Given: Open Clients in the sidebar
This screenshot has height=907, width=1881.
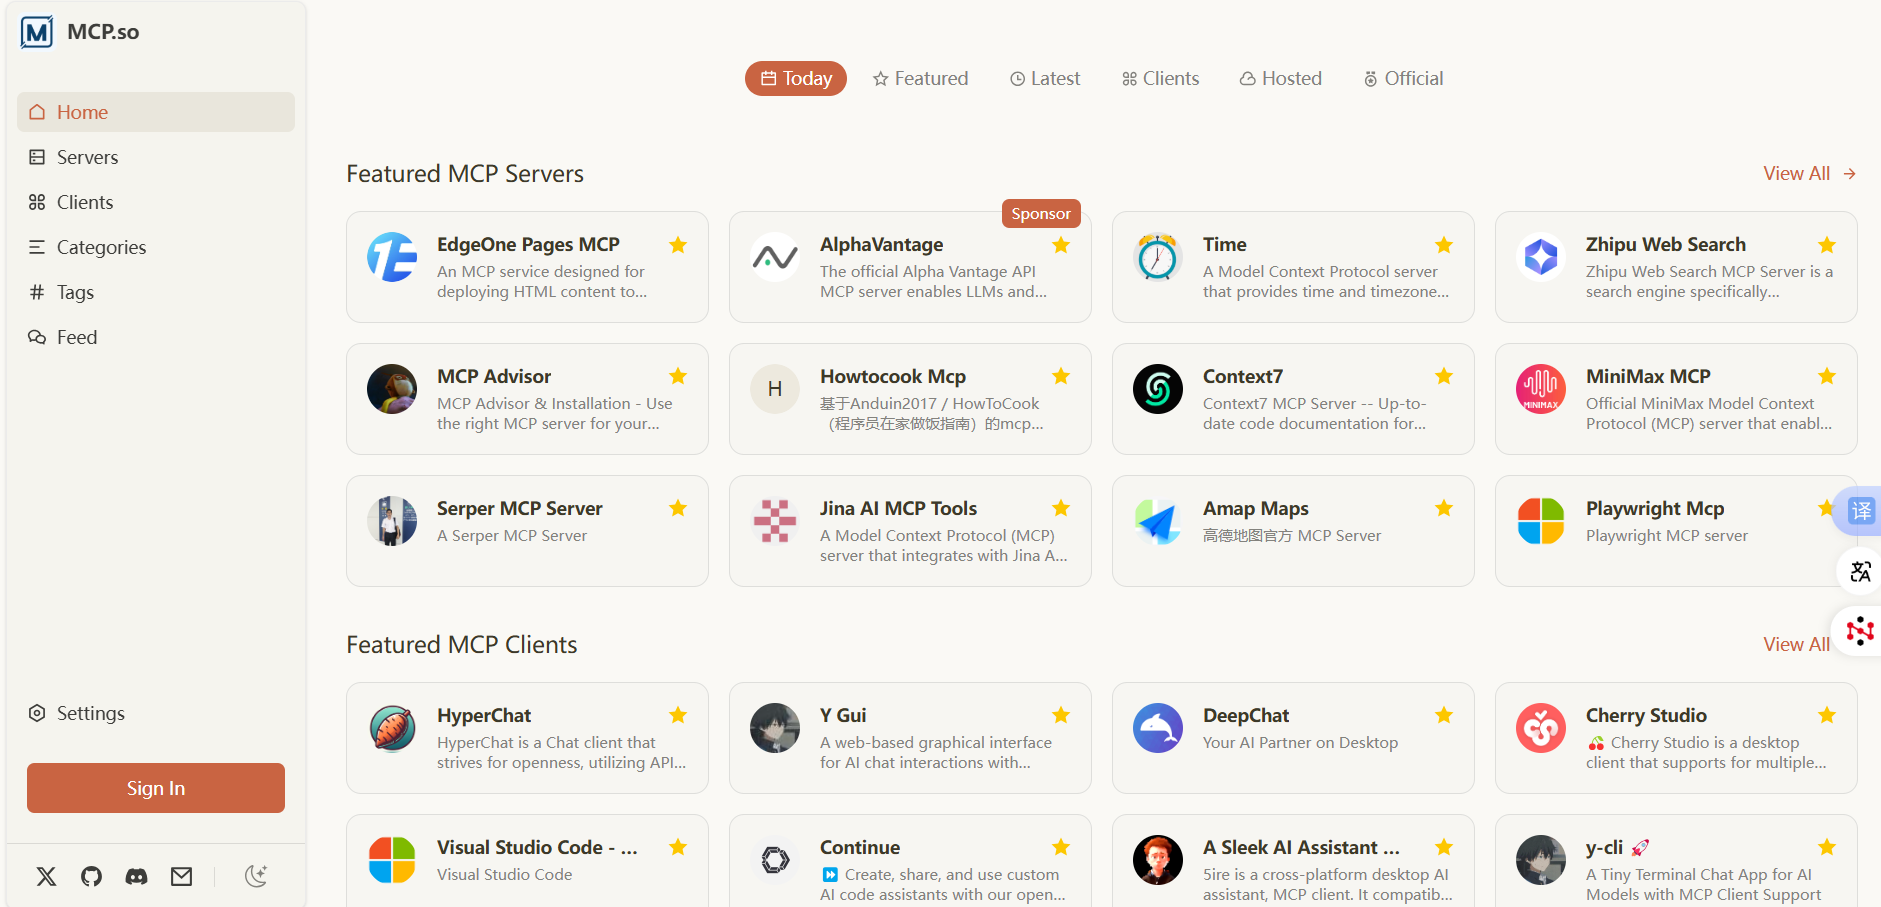Looking at the screenshot, I should click(x=156, y=202).
